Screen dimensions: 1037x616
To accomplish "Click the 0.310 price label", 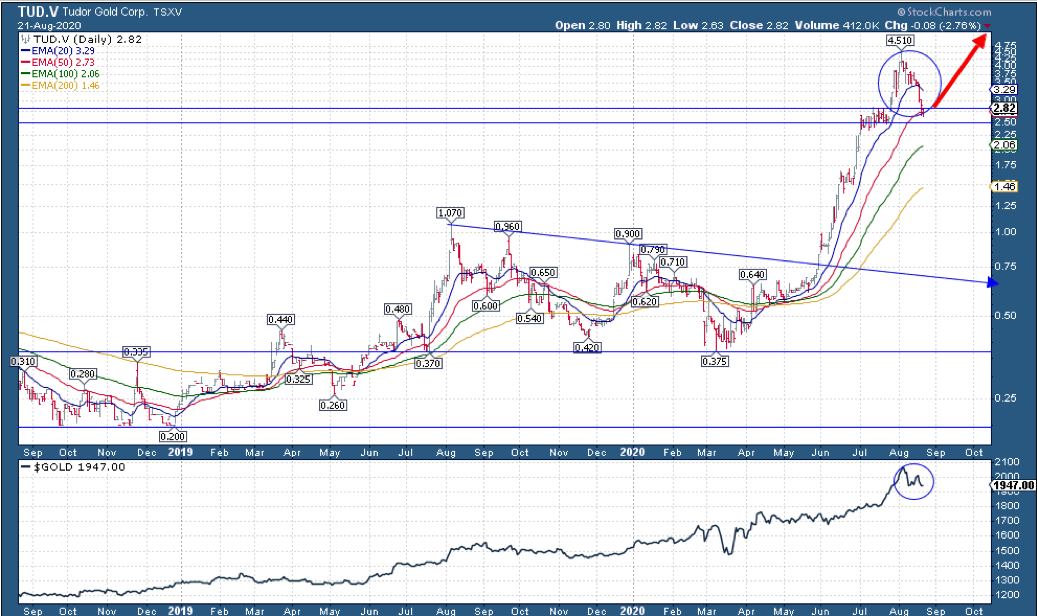I will 23,361.
